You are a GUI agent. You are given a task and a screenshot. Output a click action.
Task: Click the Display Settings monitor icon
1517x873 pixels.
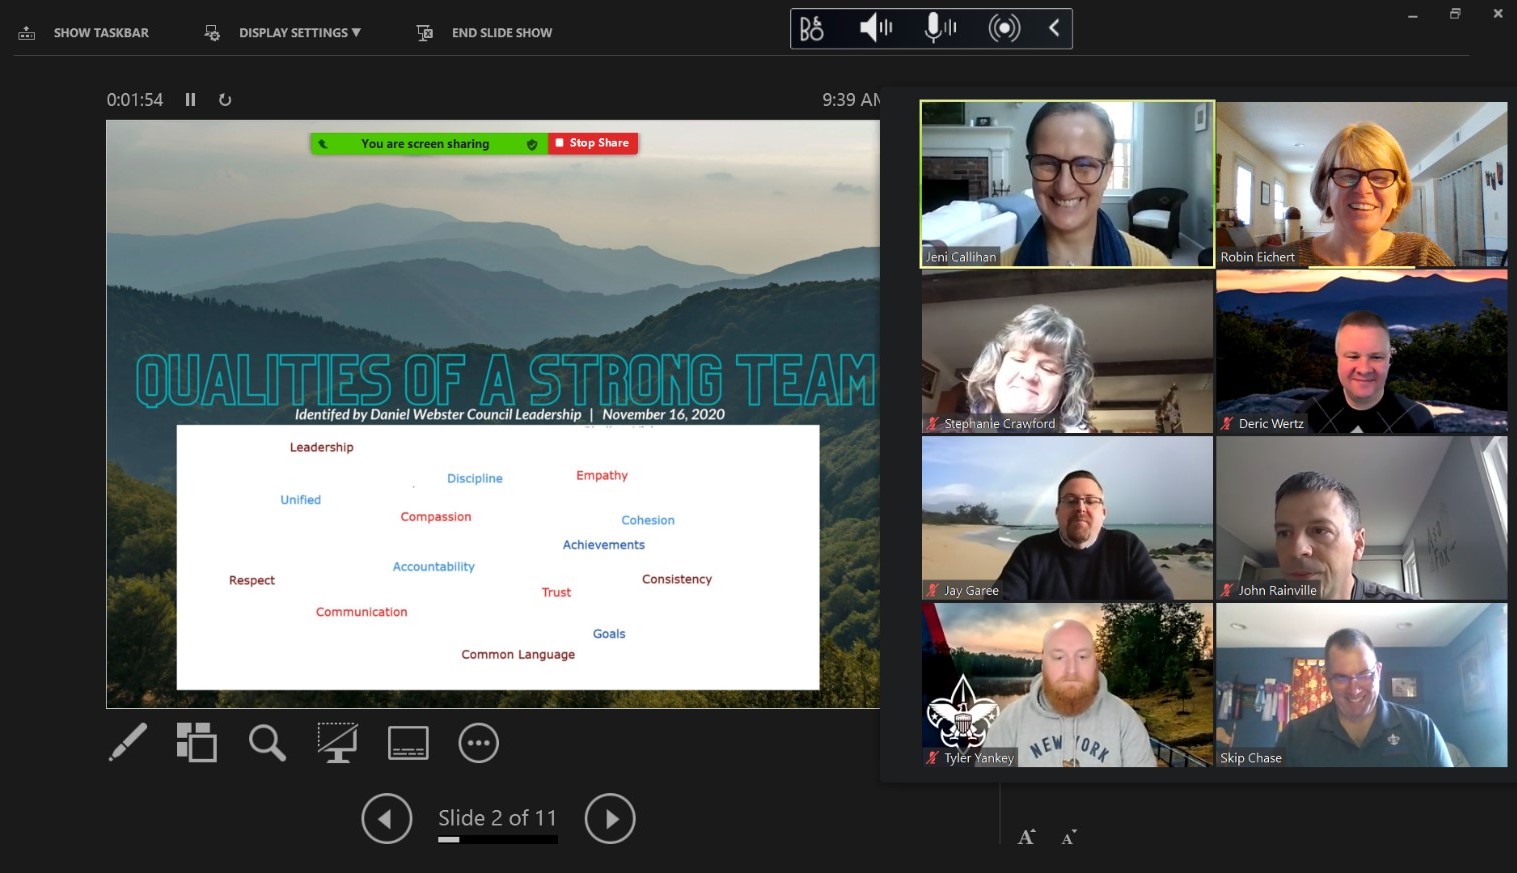[x=212, y=33]
